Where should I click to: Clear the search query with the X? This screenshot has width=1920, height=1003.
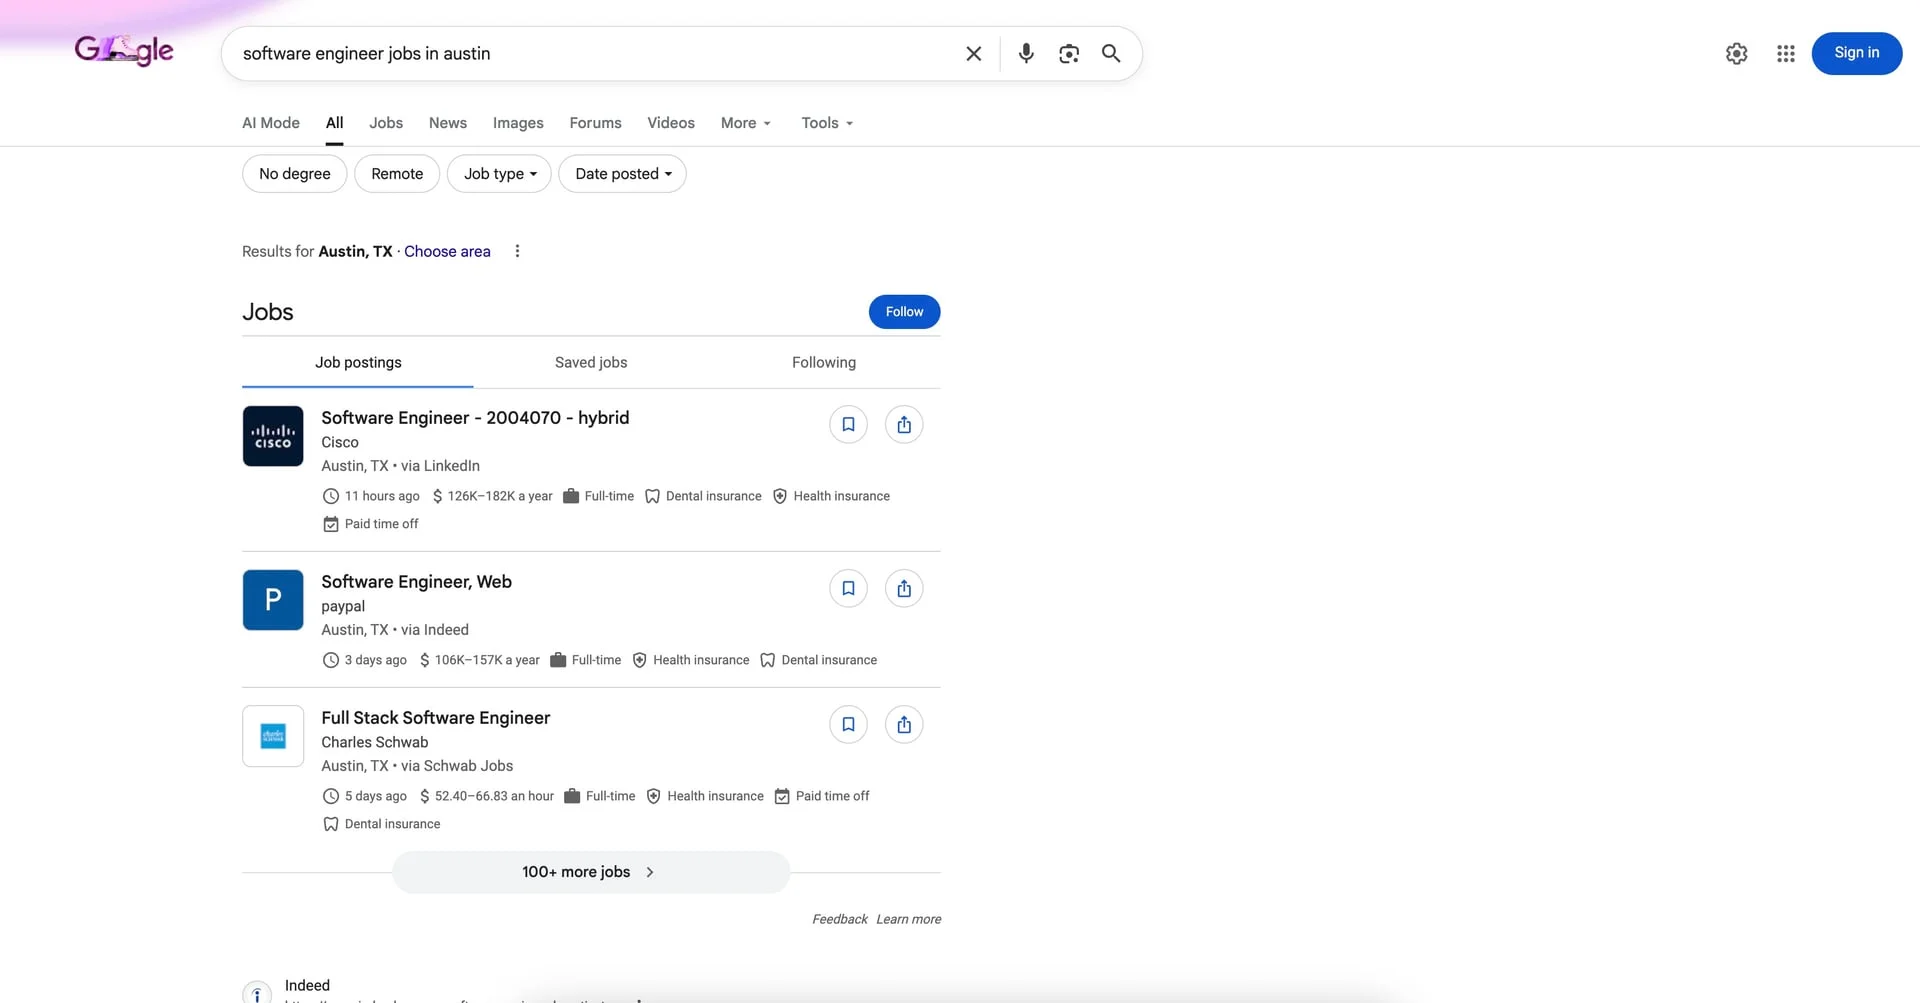[x=973, y=53]
